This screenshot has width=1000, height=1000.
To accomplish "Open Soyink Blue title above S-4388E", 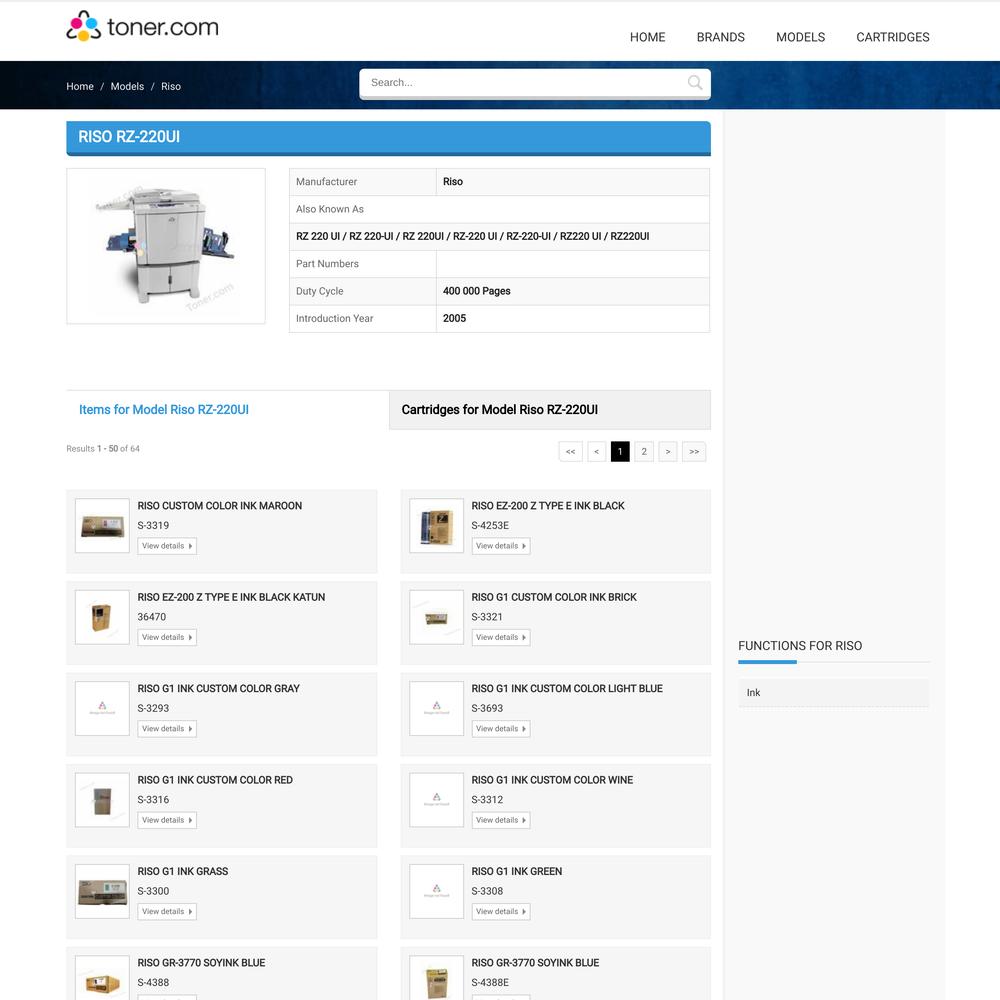I will pos(535,962).
